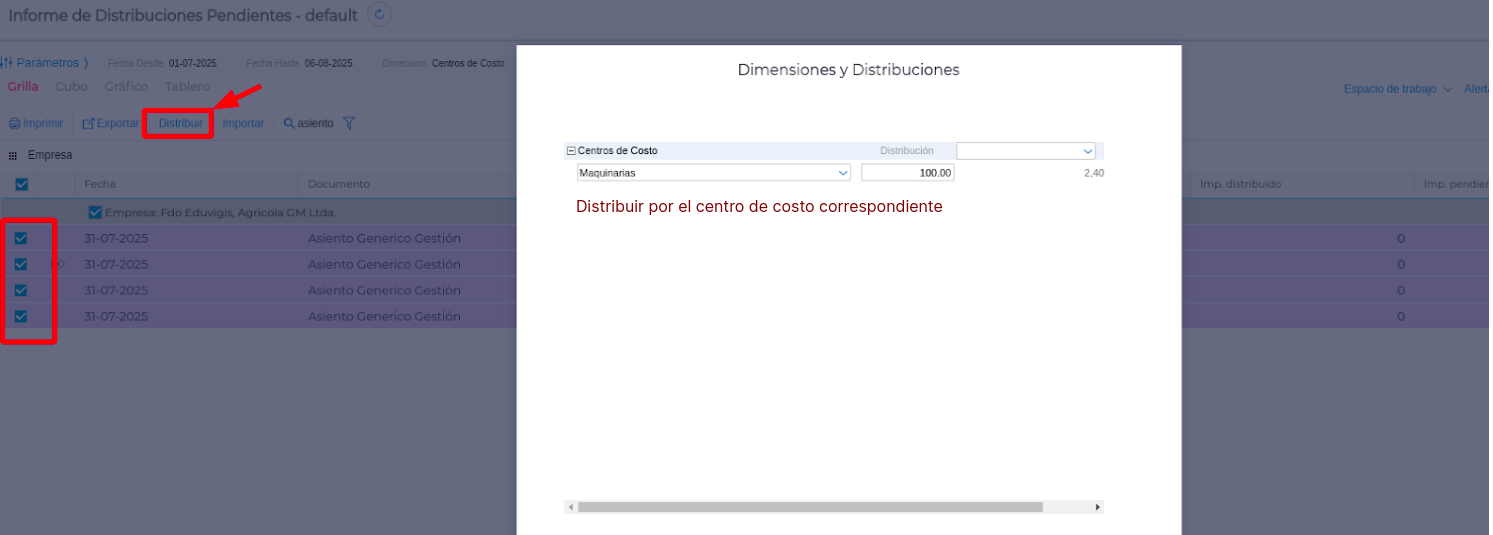Screen dimensions: 1493x535
Task: Open the Espacio de trabajo dropdown
Action: pyautogui.click(x=1398, y=89)
